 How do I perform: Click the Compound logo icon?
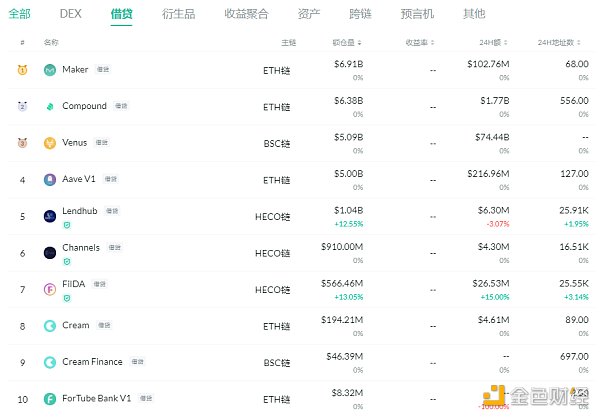pos(50,106)
